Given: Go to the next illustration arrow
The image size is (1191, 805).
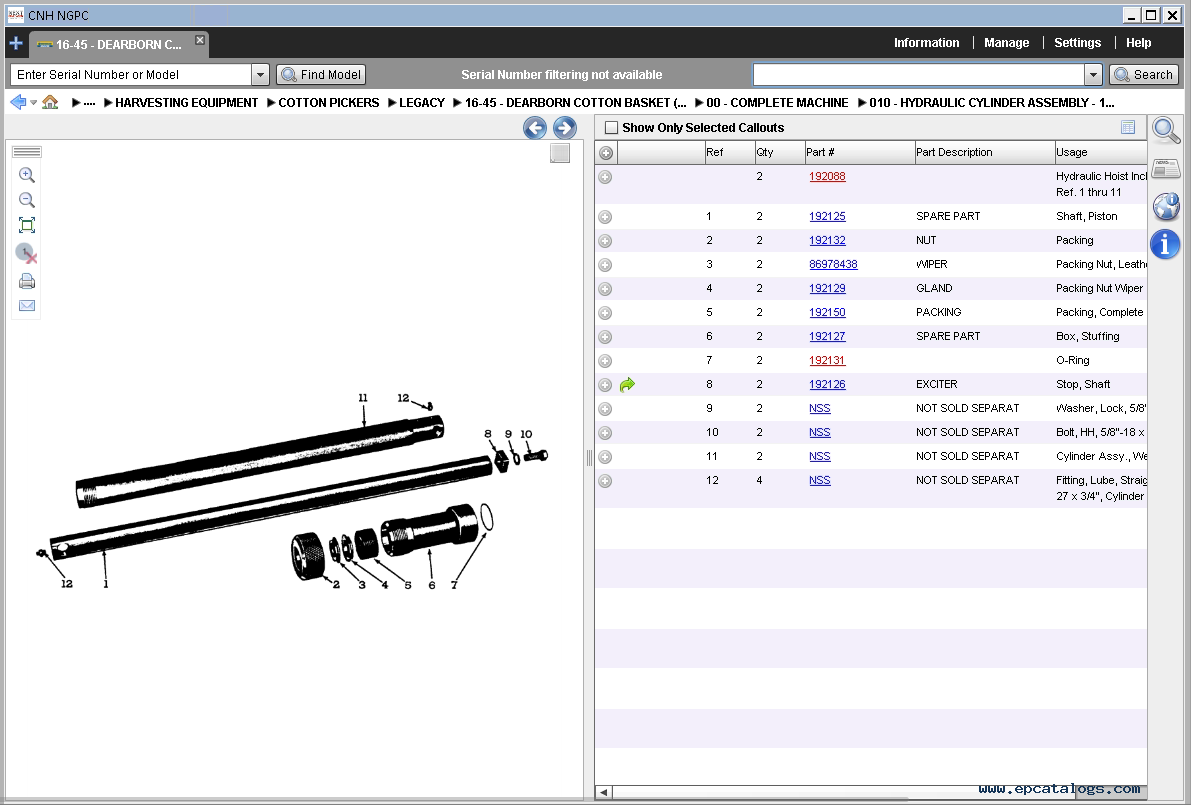Looking at the screenshot, I should (565, 128).
